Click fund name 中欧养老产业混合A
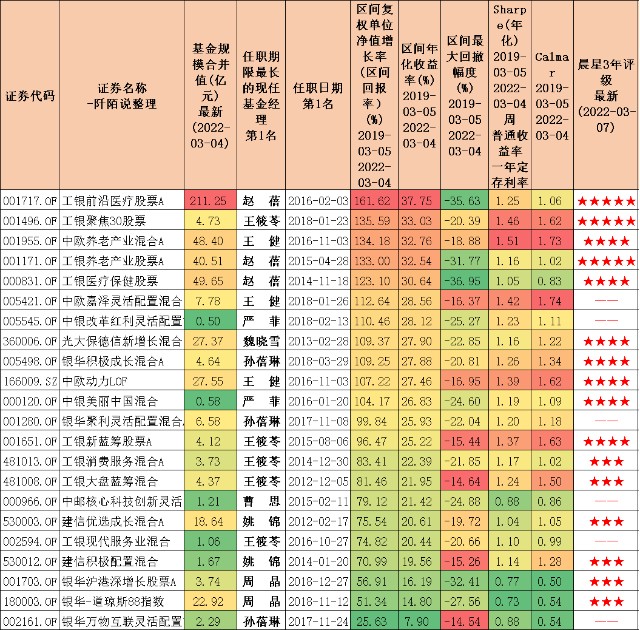 coord(122,240)
